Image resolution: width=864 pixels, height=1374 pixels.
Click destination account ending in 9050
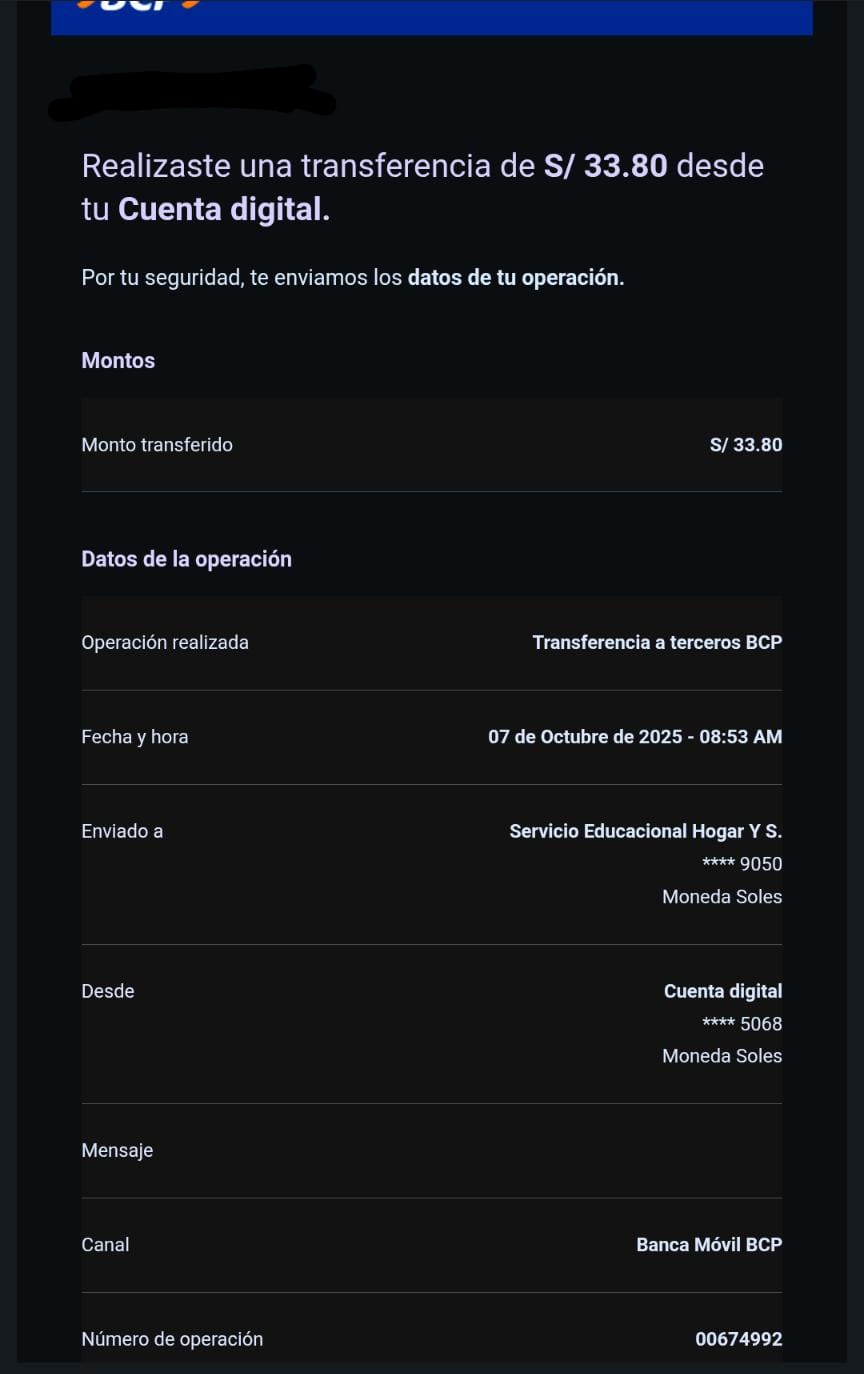(x=742, y=864)
